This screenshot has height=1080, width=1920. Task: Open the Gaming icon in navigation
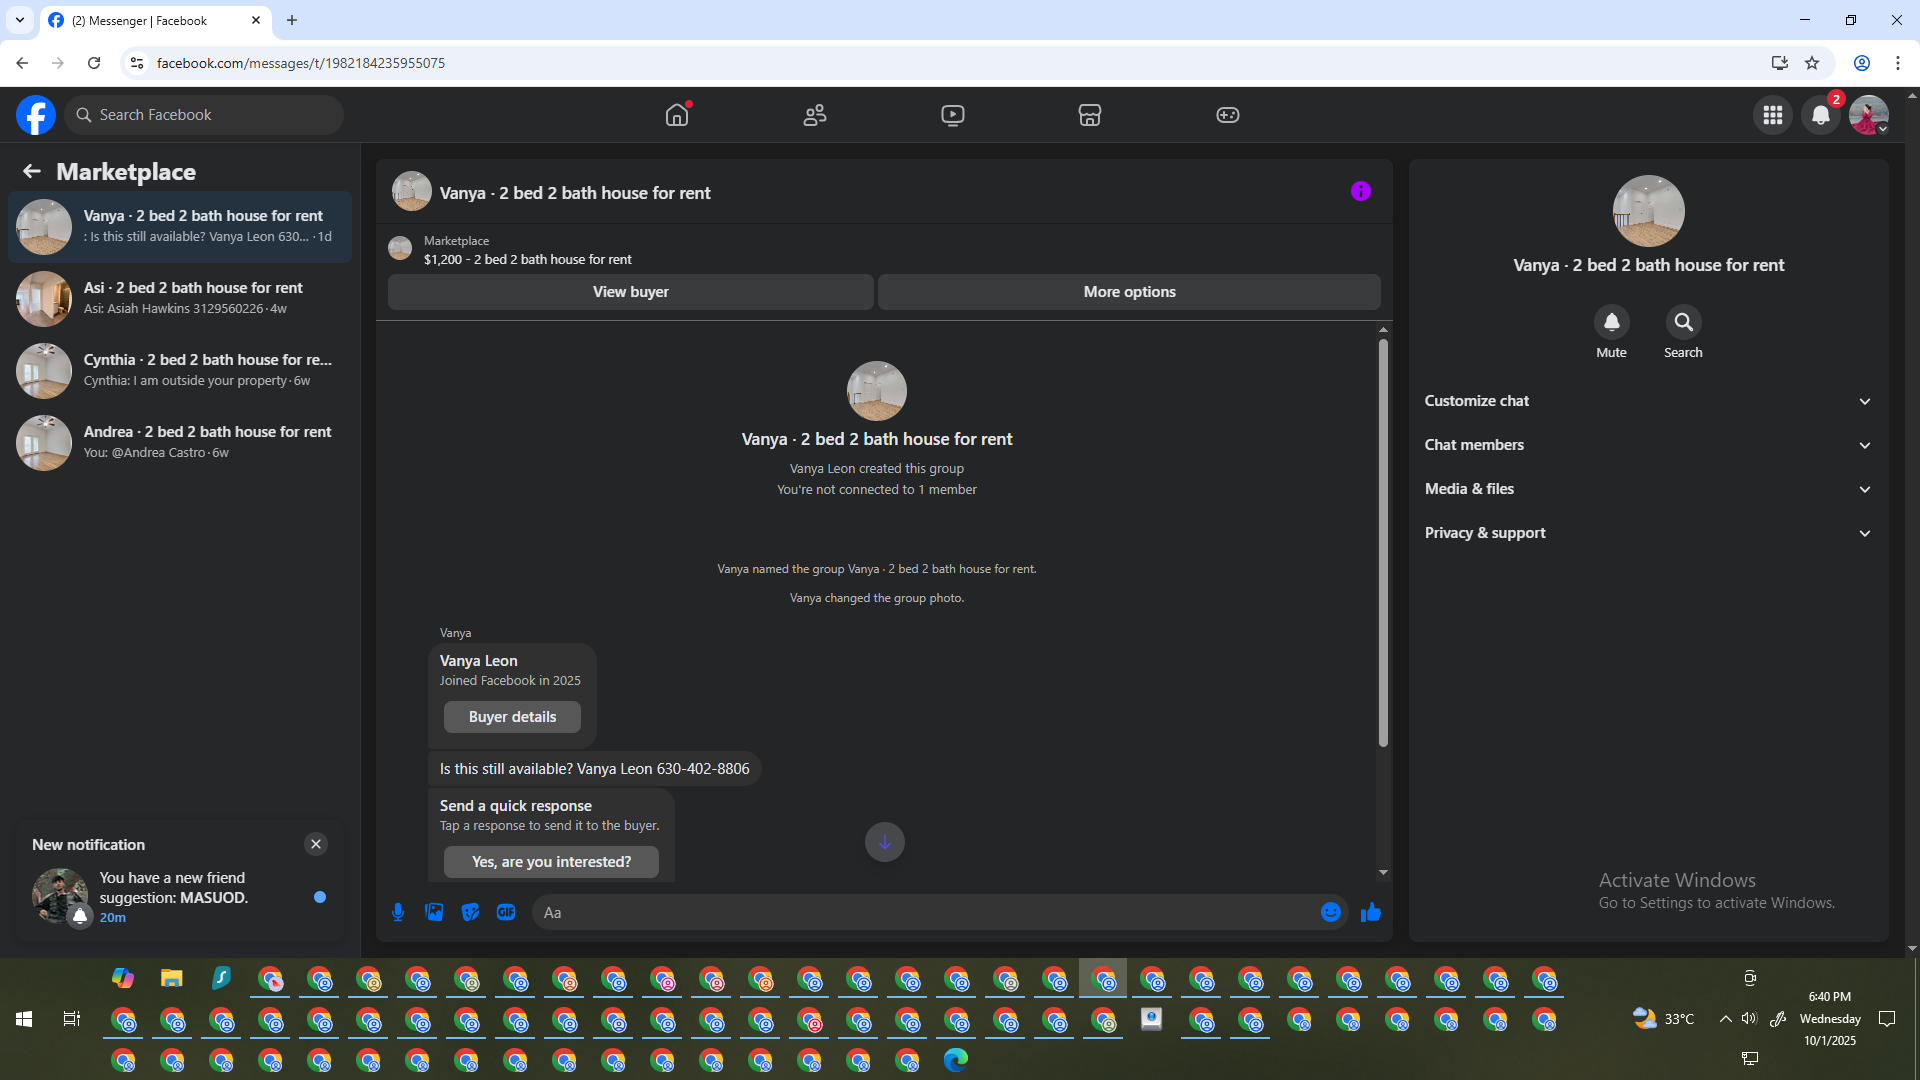(x=1228, y=115)
